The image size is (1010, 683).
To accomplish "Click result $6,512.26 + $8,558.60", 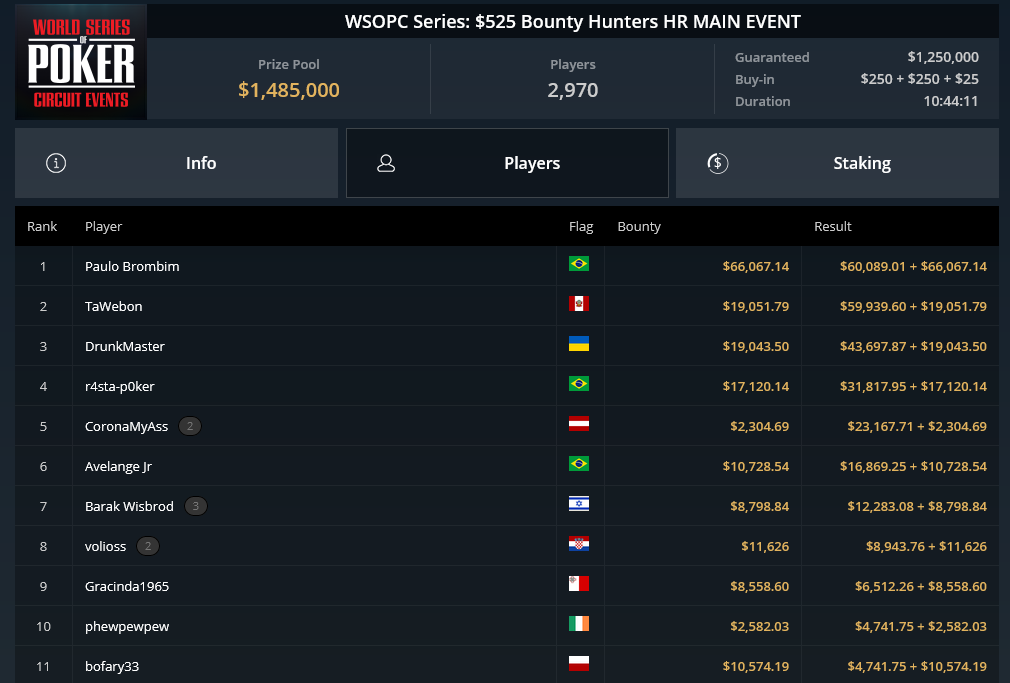I will pos(920,586).
